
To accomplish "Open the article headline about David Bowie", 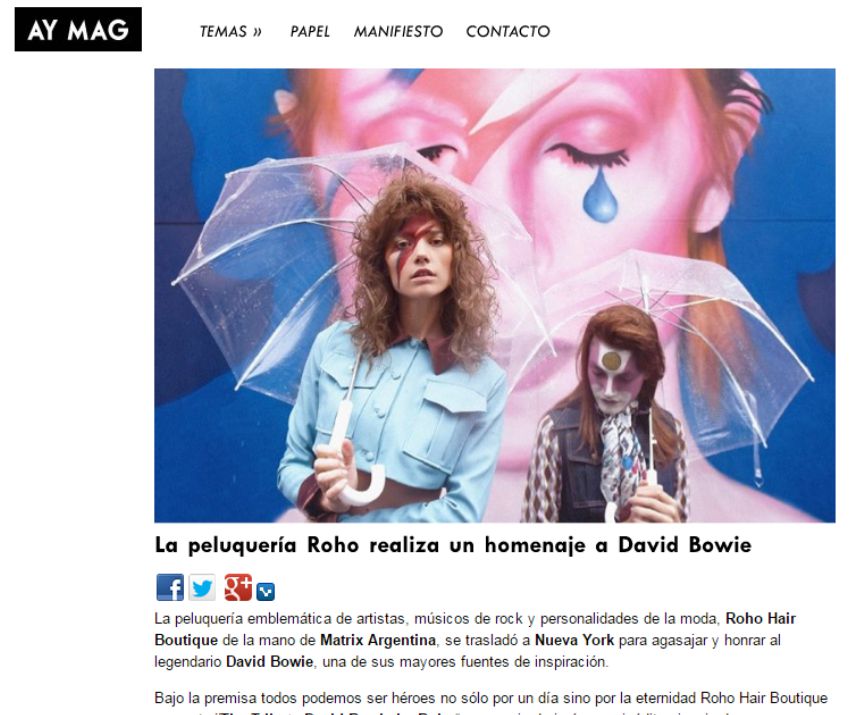I will pyautogui.click(x=453, y=545).
